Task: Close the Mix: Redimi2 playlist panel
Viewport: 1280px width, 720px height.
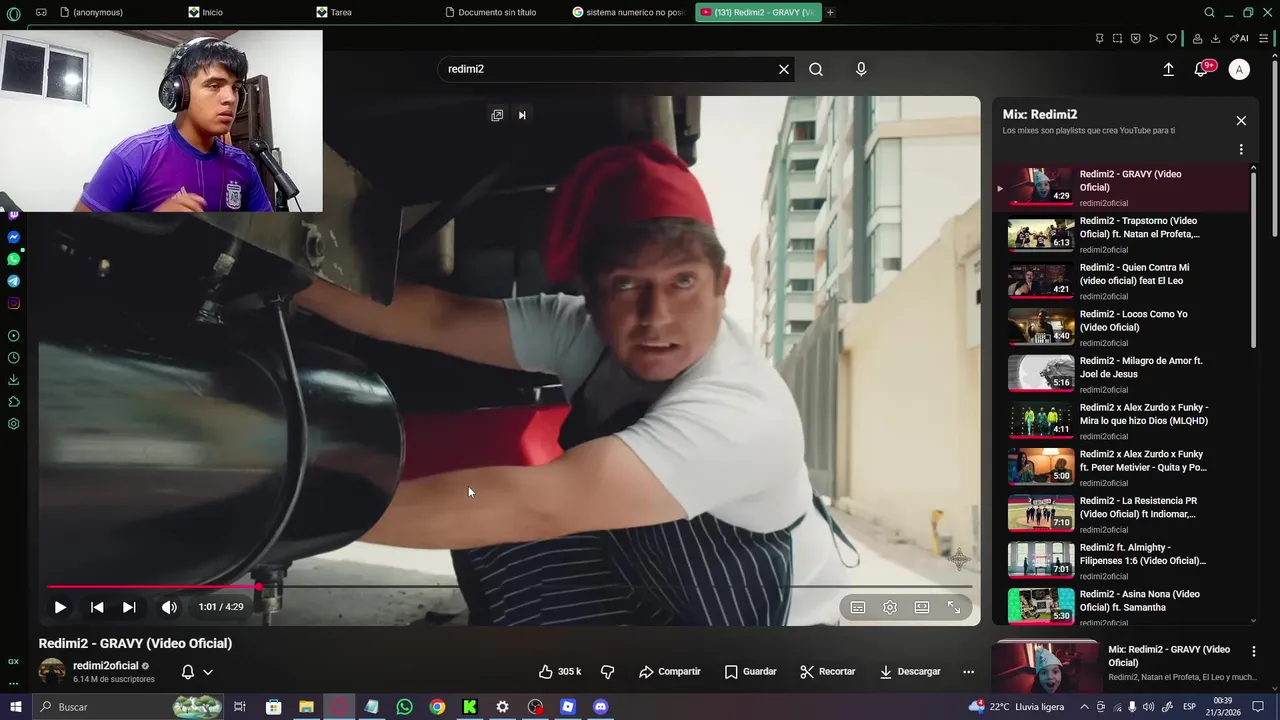Action: (x=1241, y=120)
